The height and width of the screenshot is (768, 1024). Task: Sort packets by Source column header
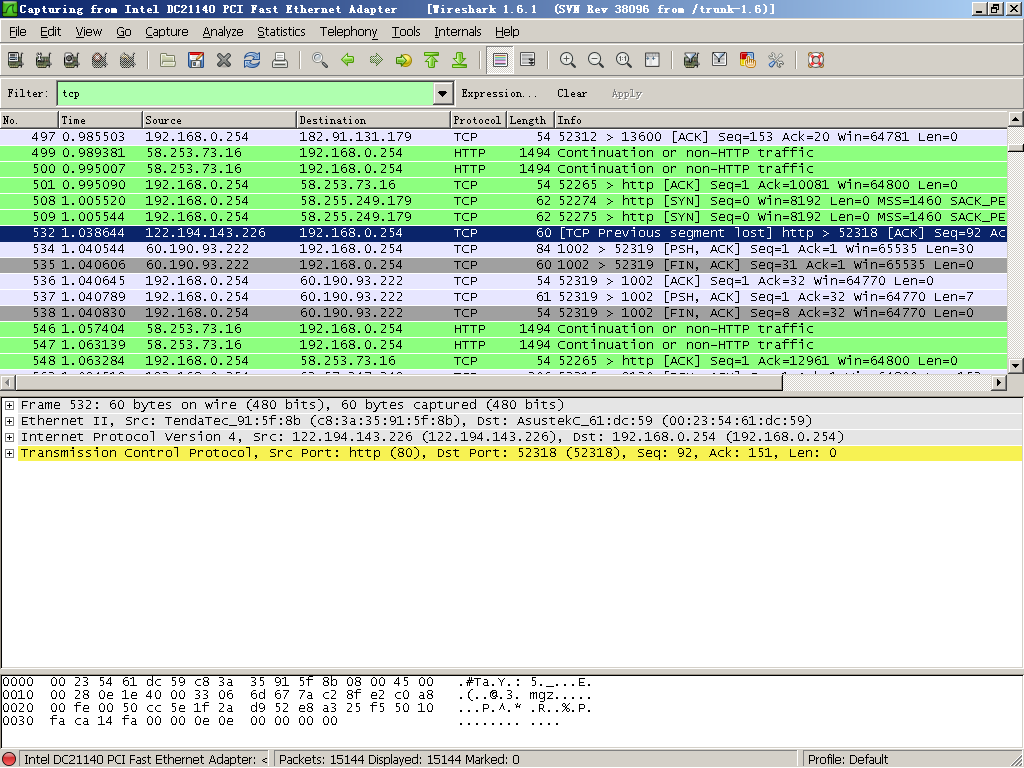[x=219, y=120]
